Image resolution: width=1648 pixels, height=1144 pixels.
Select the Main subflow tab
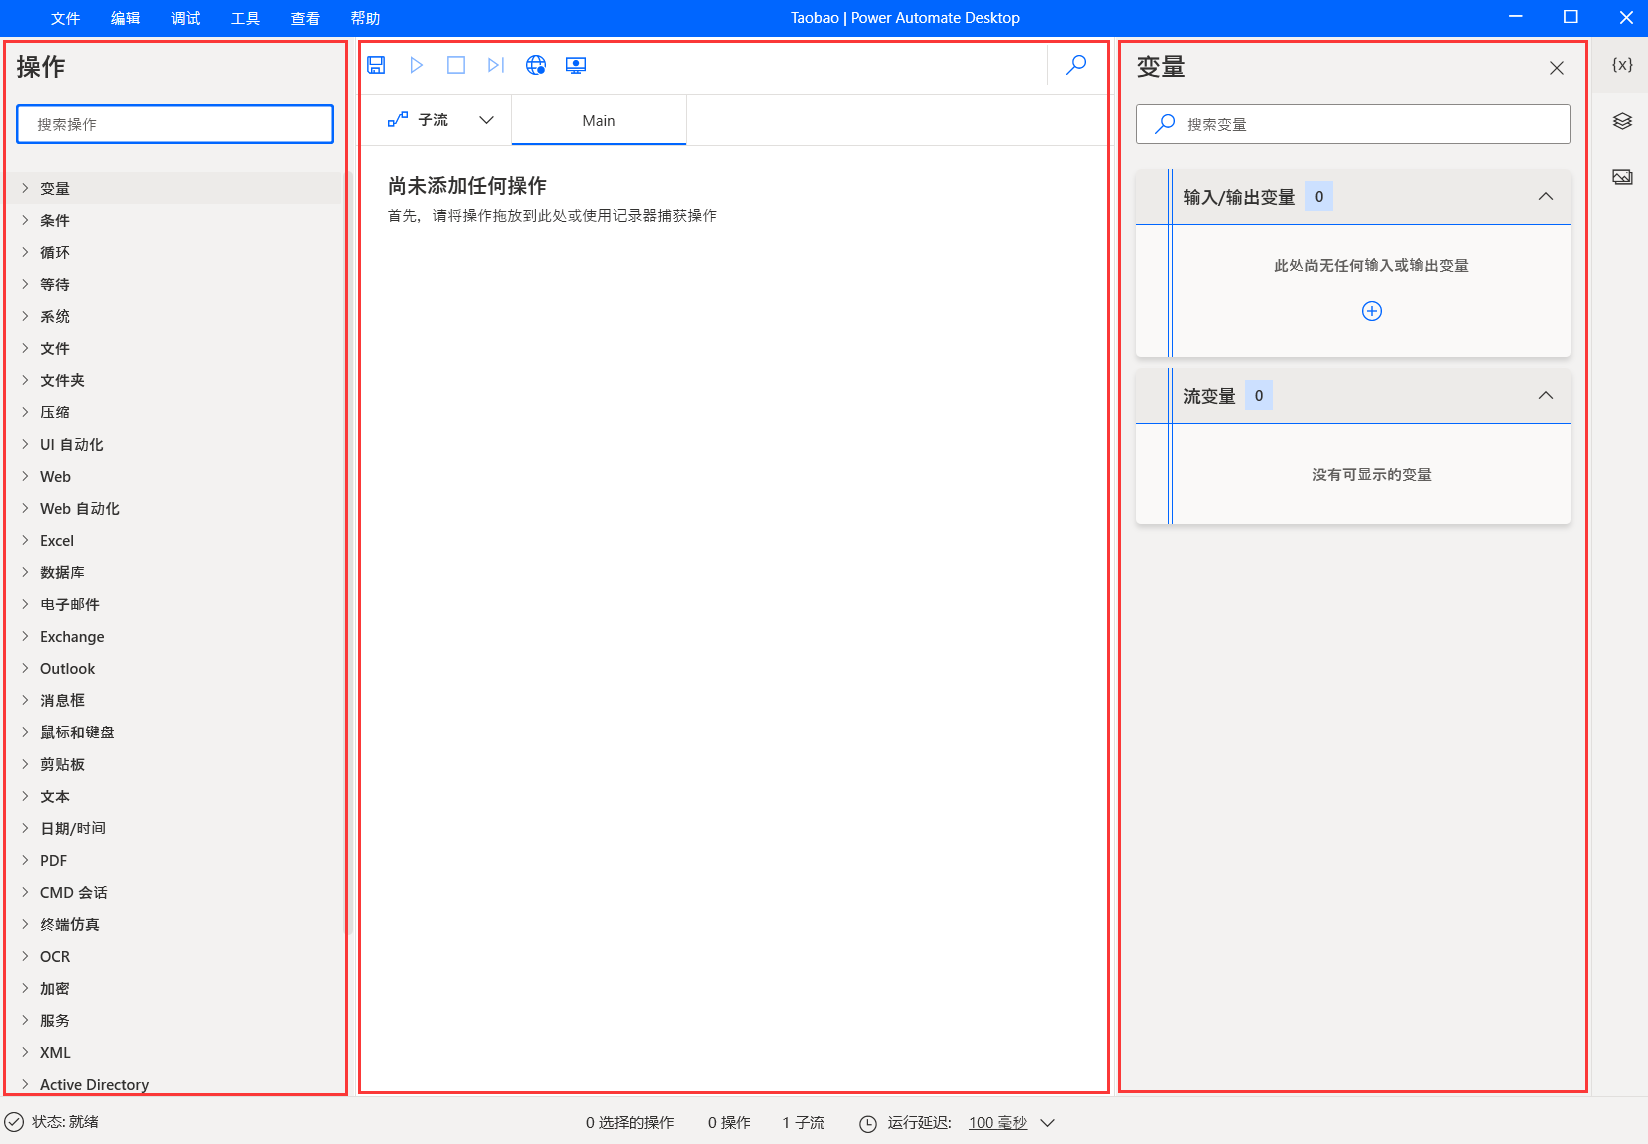[599, 120]
